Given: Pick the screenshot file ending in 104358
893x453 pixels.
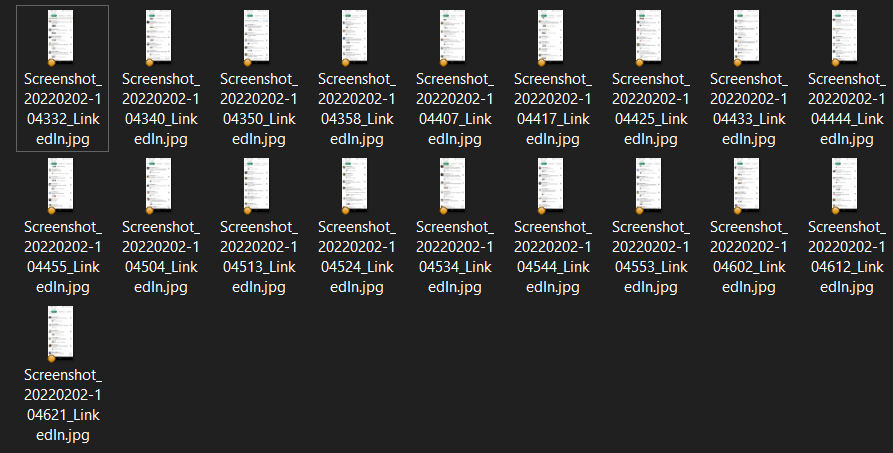Looking at the screenshot, I should pos(356,37).
